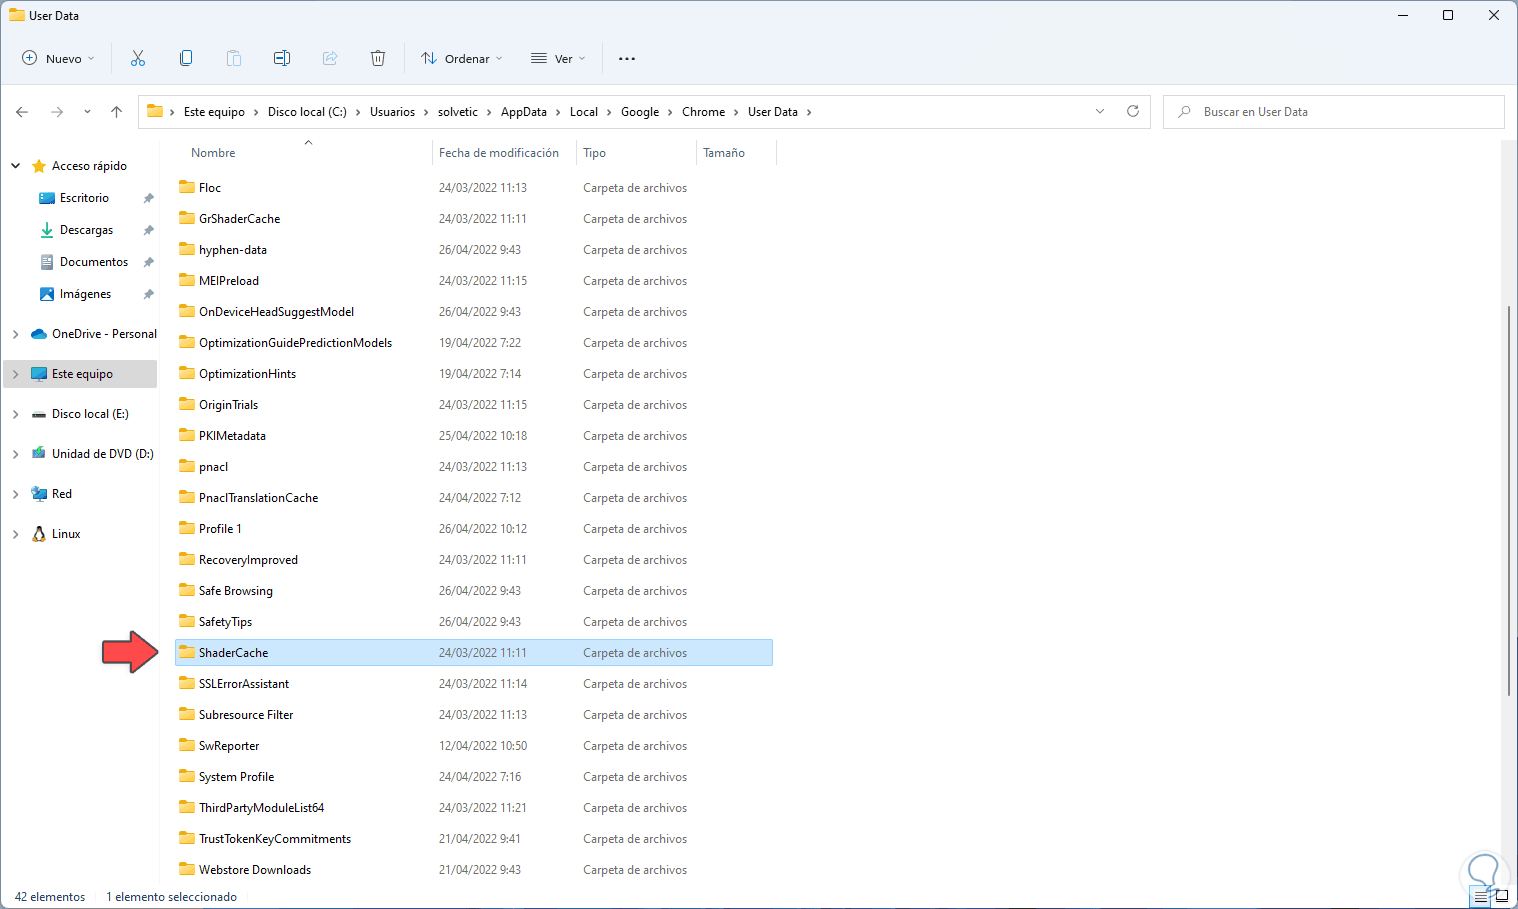Sort by Tamaño column header
This screenshot has width=1518, height=909.
point(724,153)
